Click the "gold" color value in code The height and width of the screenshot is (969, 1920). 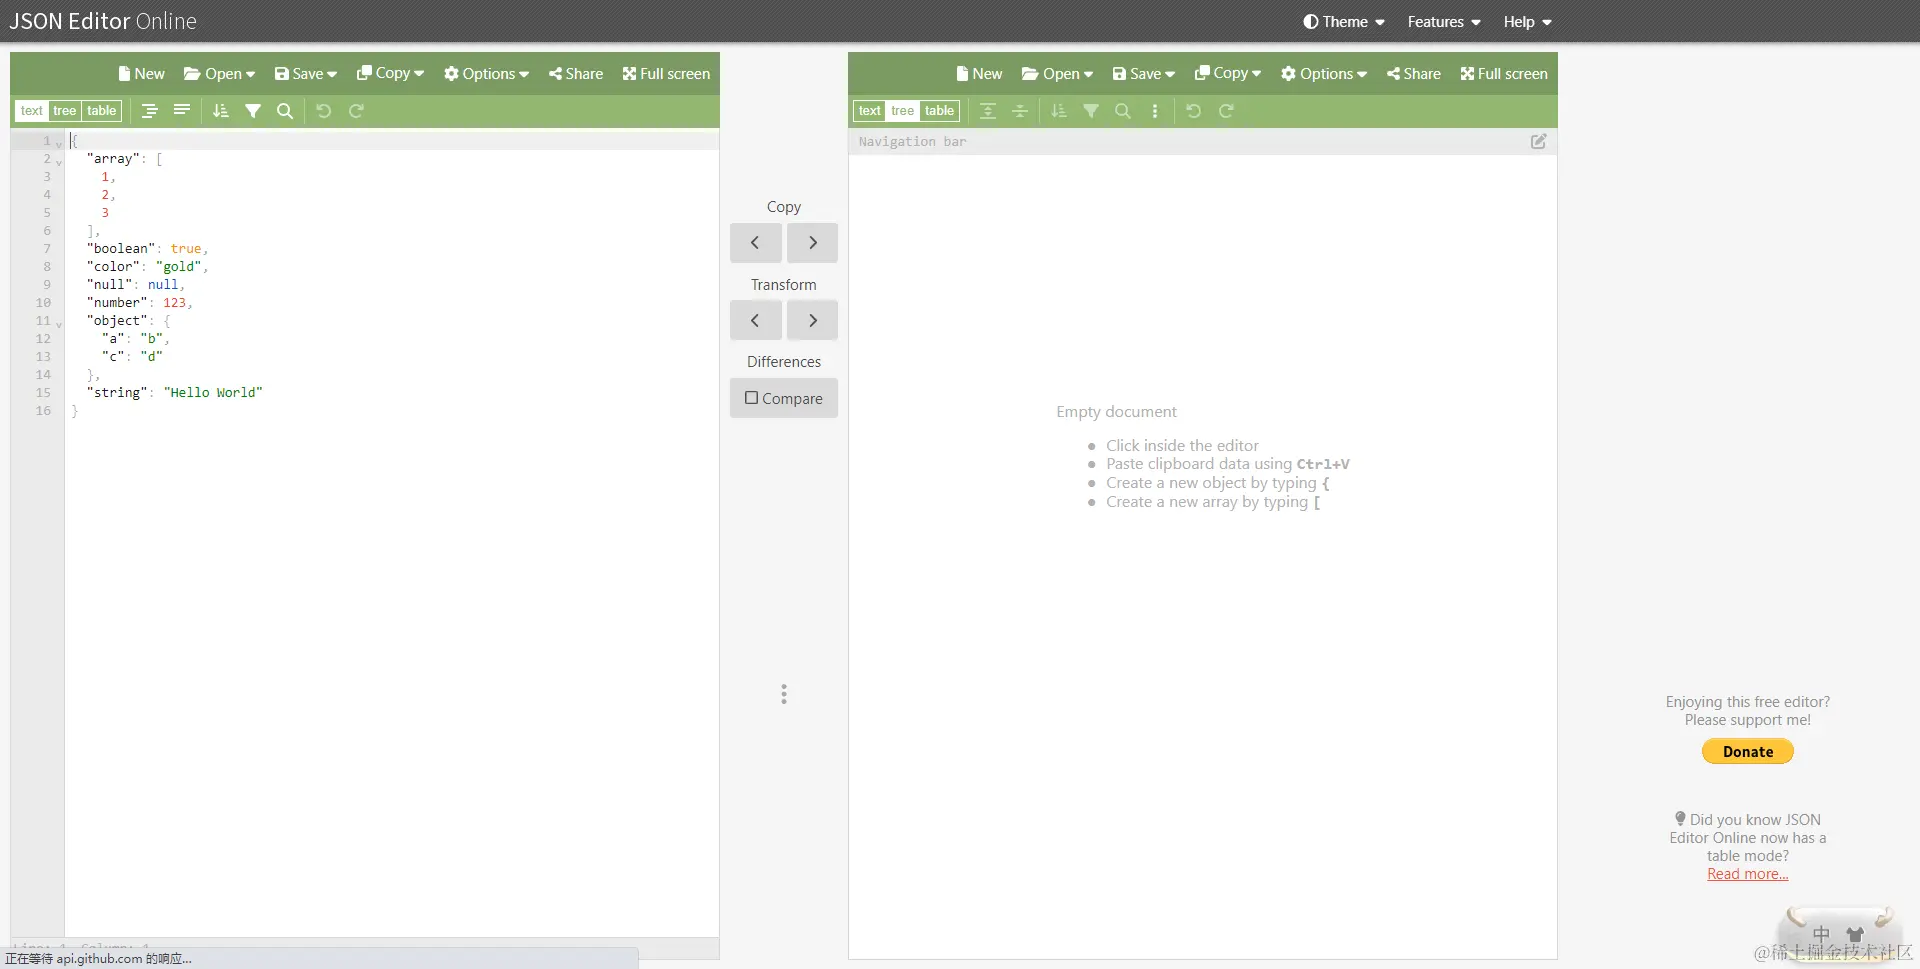(x=179, y=267)
